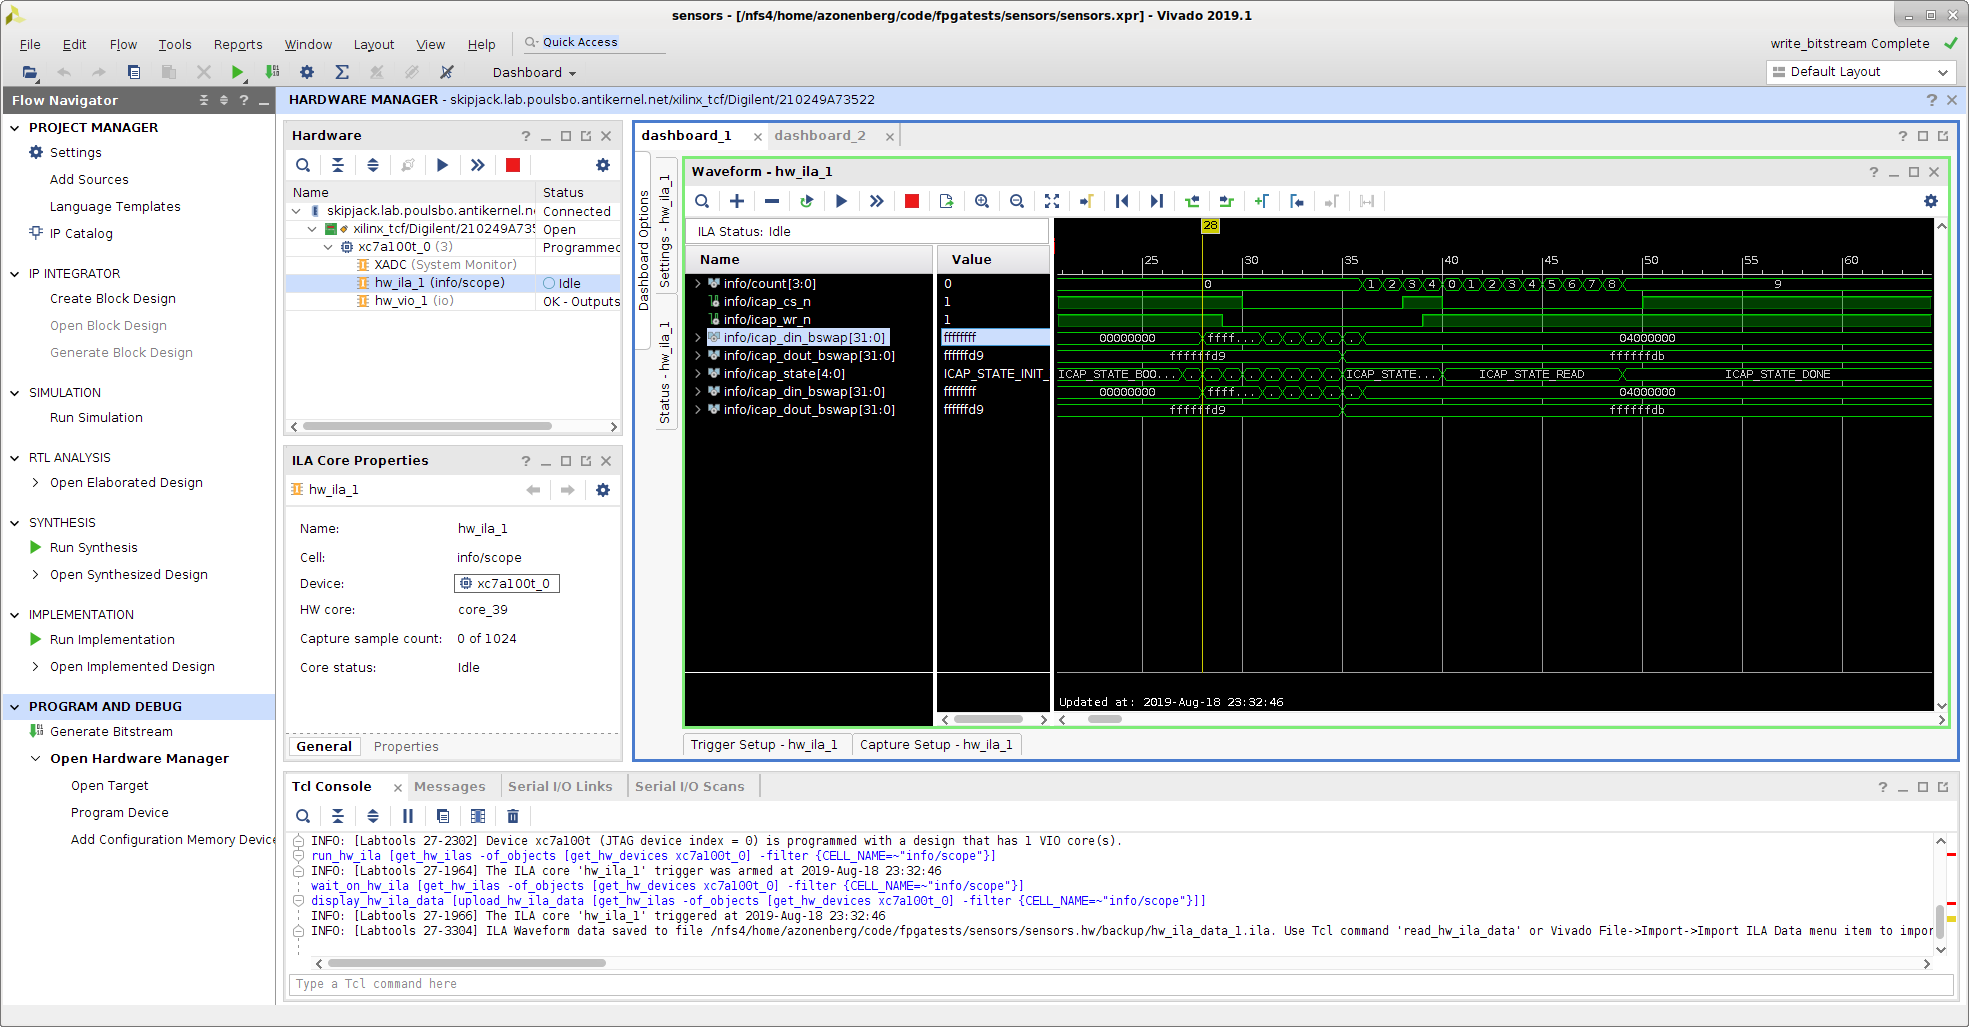Image resolution: width=1969 pixels, height=1027 pixels.
Task: Run trigger for ILA in waveform toolbar
Action: tap(842, 201)
